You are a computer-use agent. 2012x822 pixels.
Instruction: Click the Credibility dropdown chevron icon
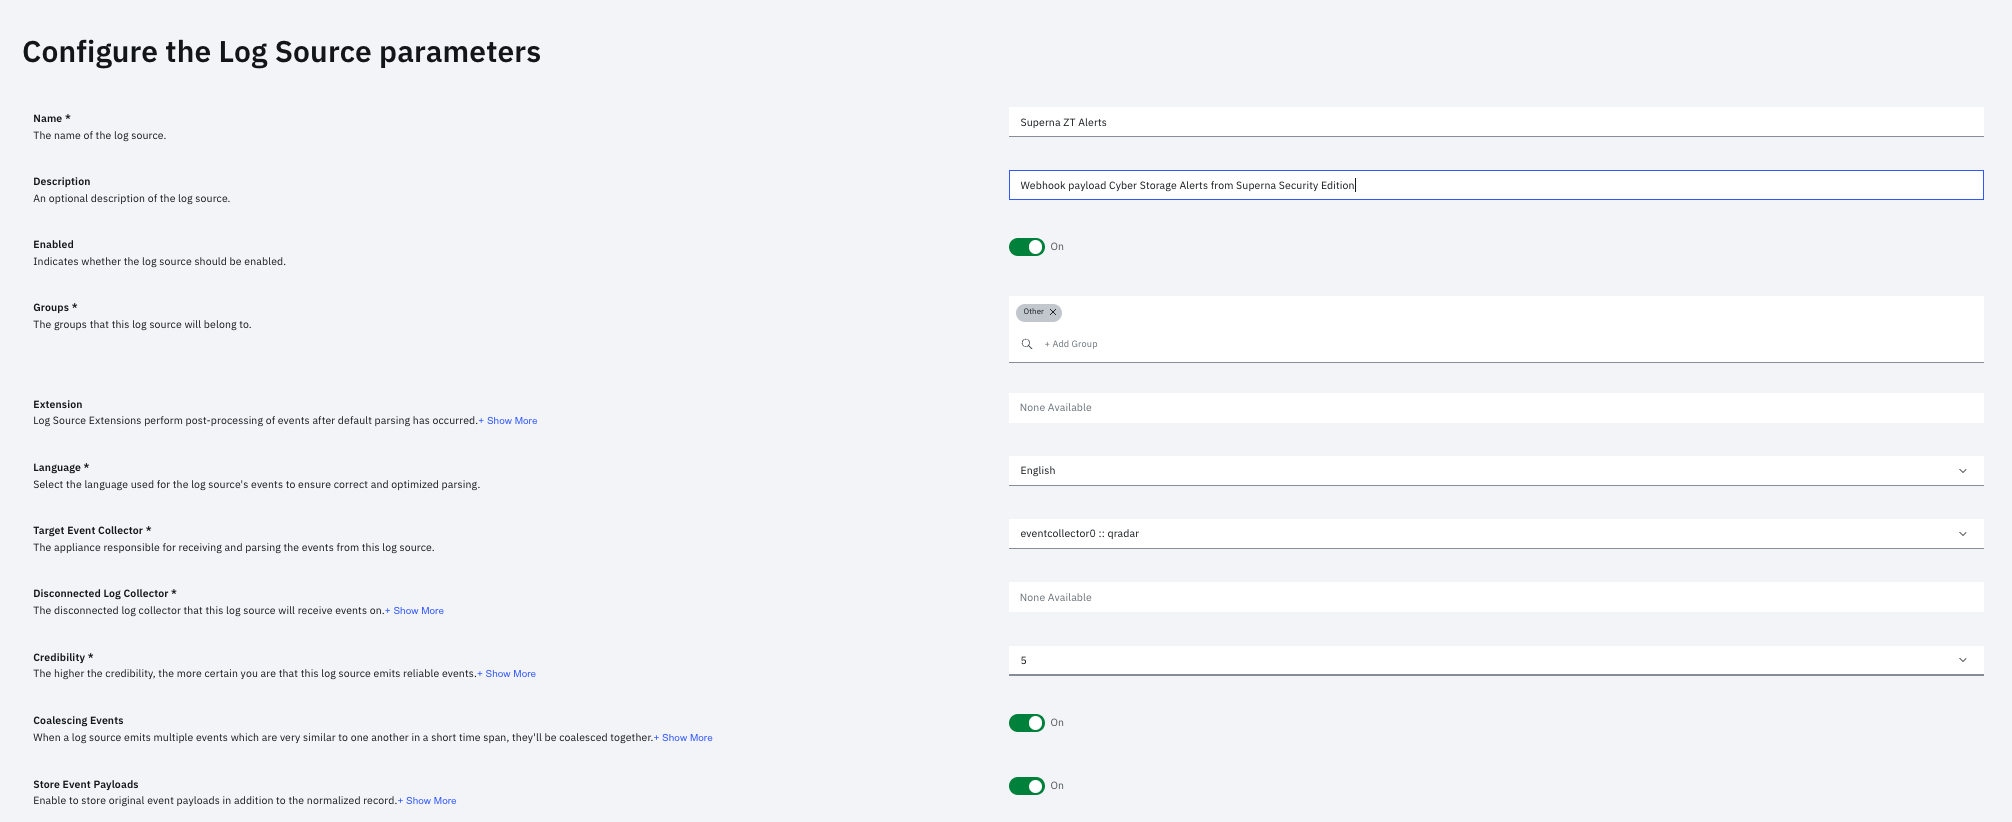[1962, 660]
